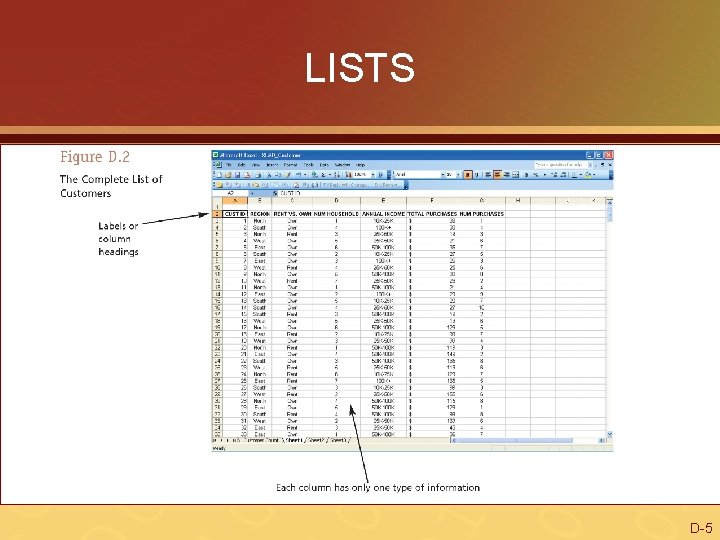Click the vertical scrollbar down arrow
The height and width of the screenshot is (540, 720).
(x=610, y=434)
